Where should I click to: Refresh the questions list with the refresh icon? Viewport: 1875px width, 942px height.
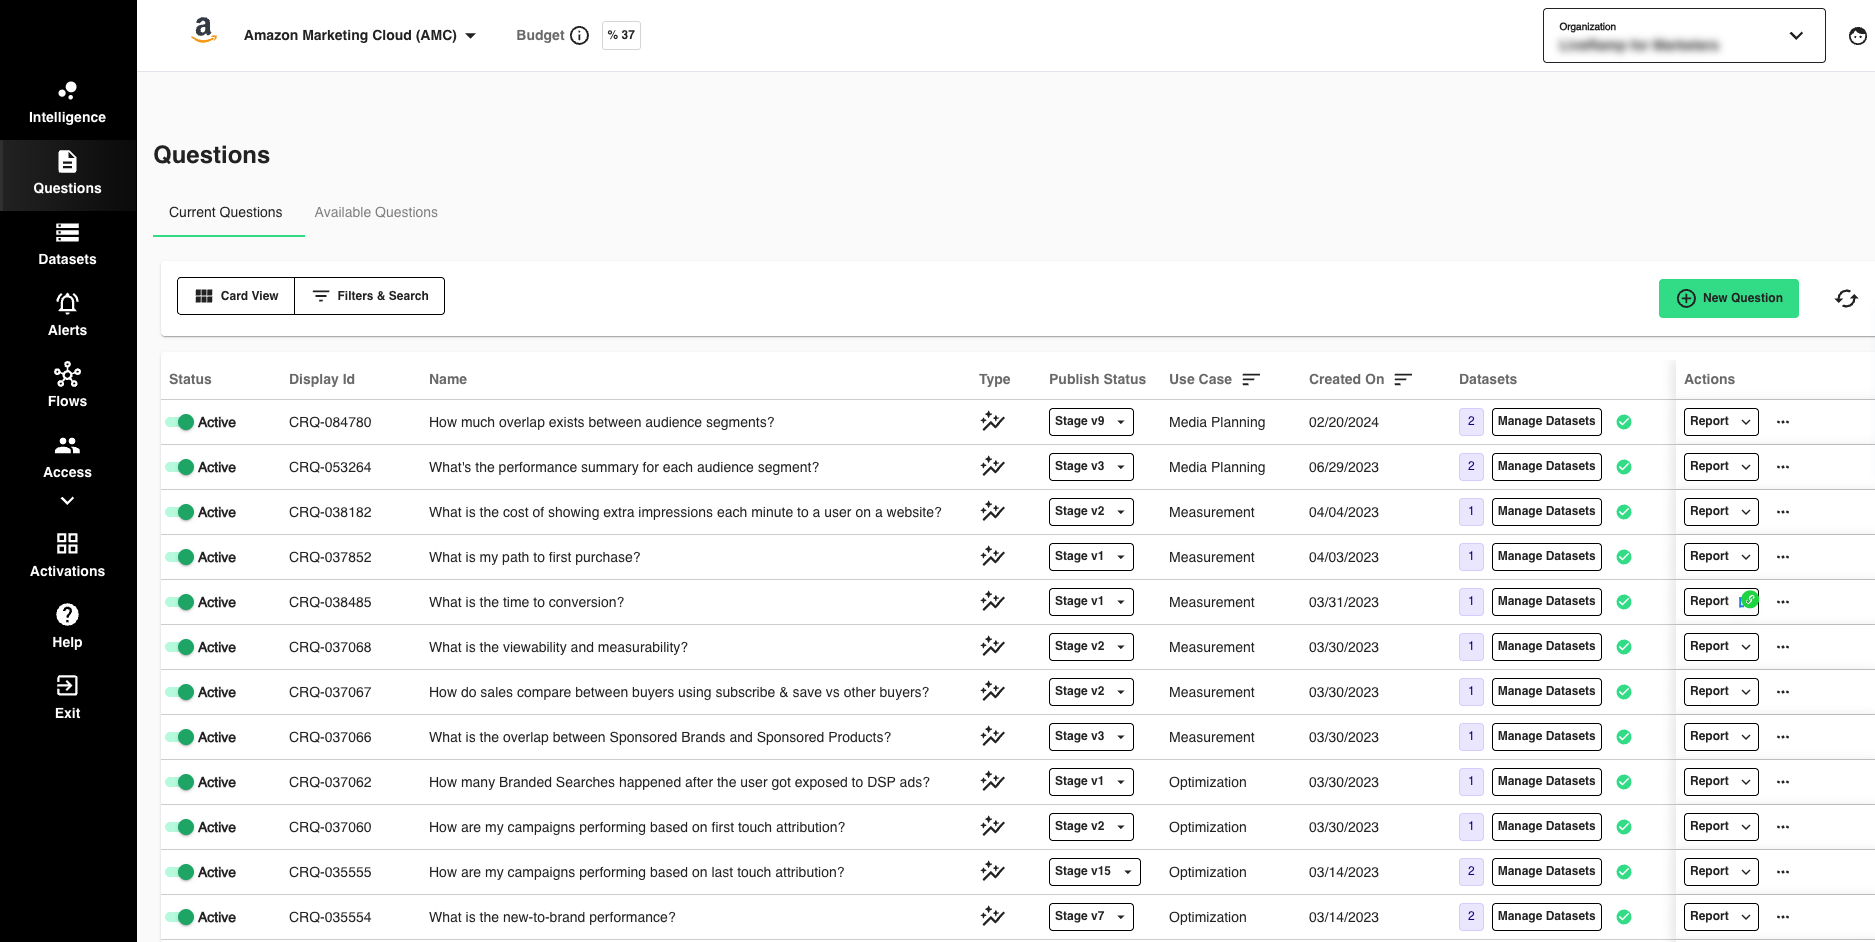[1846, 298]
